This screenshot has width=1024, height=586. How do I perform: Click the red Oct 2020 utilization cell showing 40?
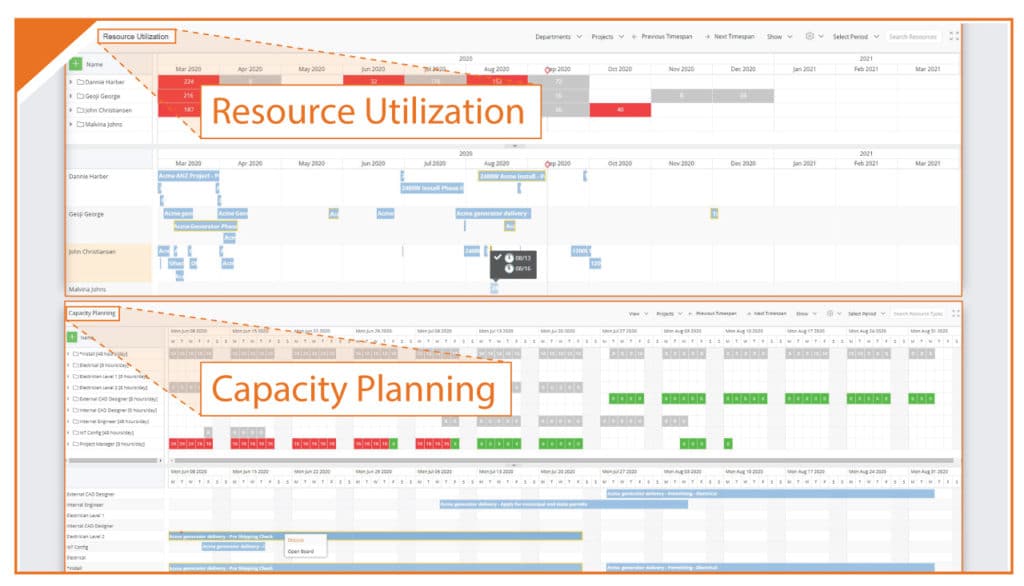coord(620,110)
